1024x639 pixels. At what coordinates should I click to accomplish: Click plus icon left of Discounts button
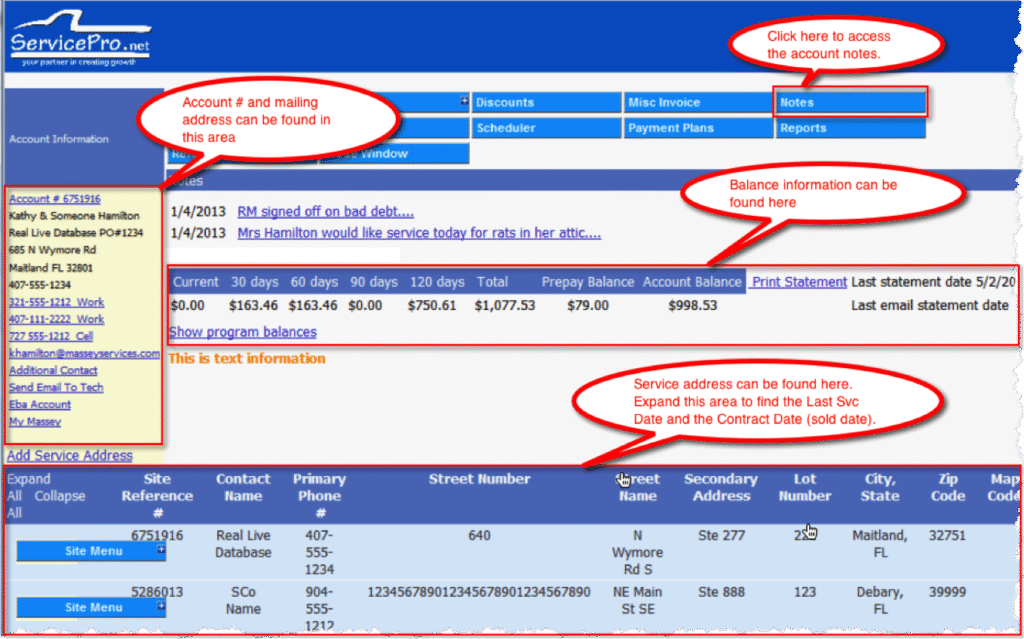point(464,101)
